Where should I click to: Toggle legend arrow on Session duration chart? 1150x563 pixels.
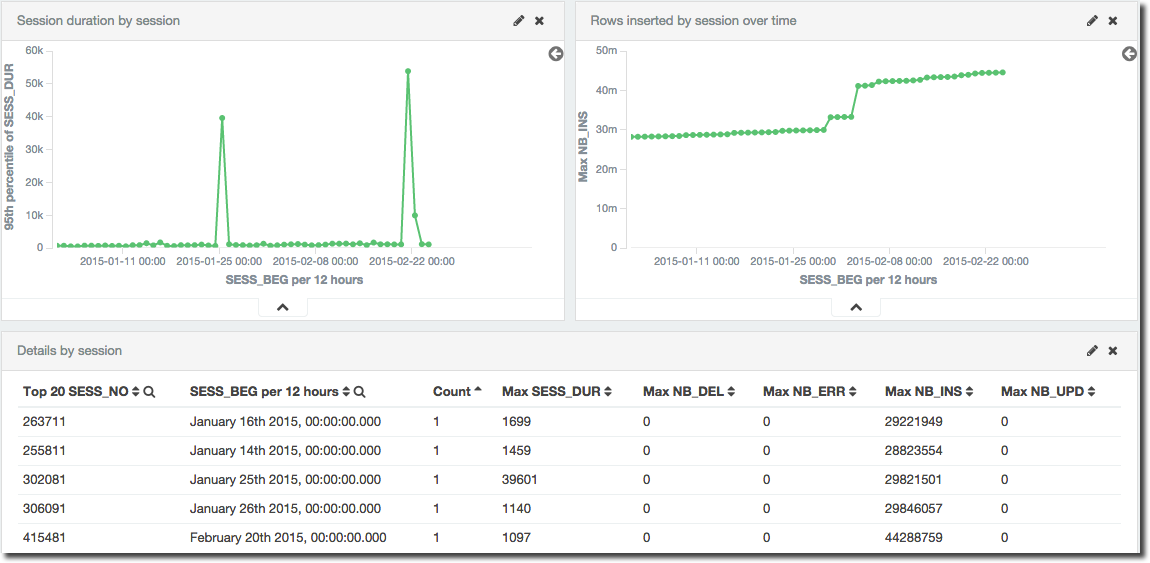556,54
